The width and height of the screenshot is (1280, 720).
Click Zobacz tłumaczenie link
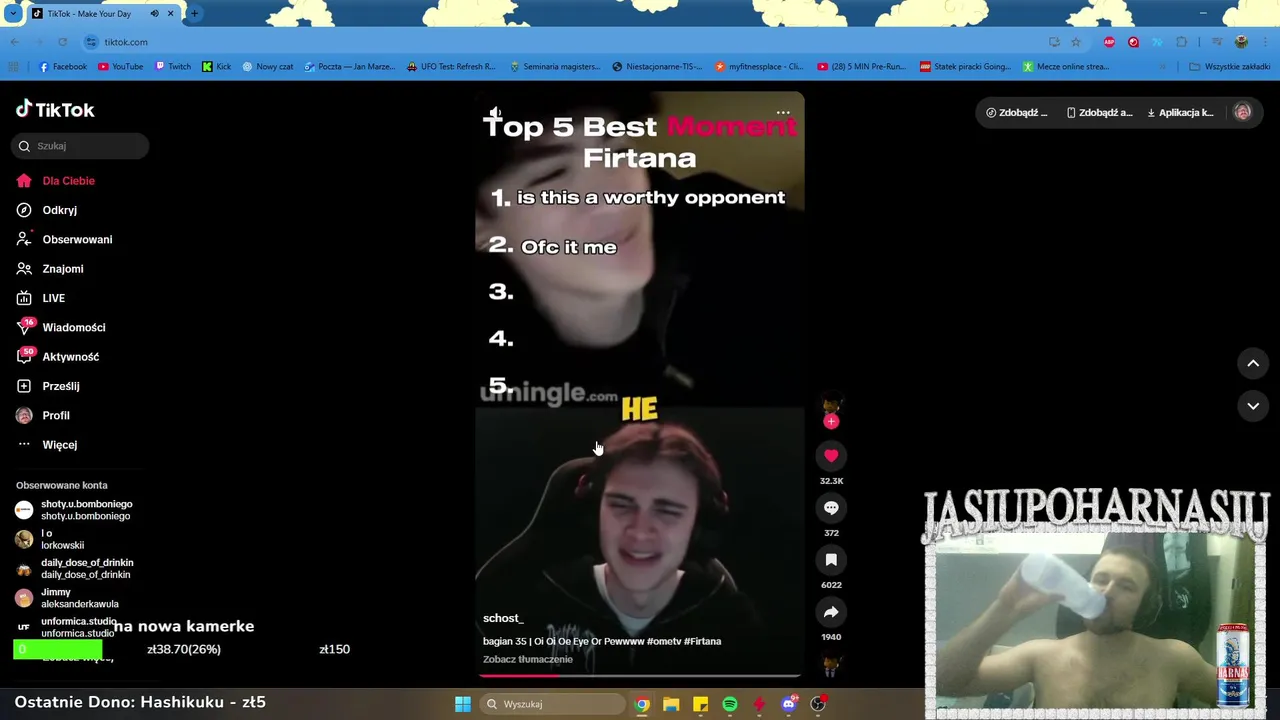(x=528, y=660)
